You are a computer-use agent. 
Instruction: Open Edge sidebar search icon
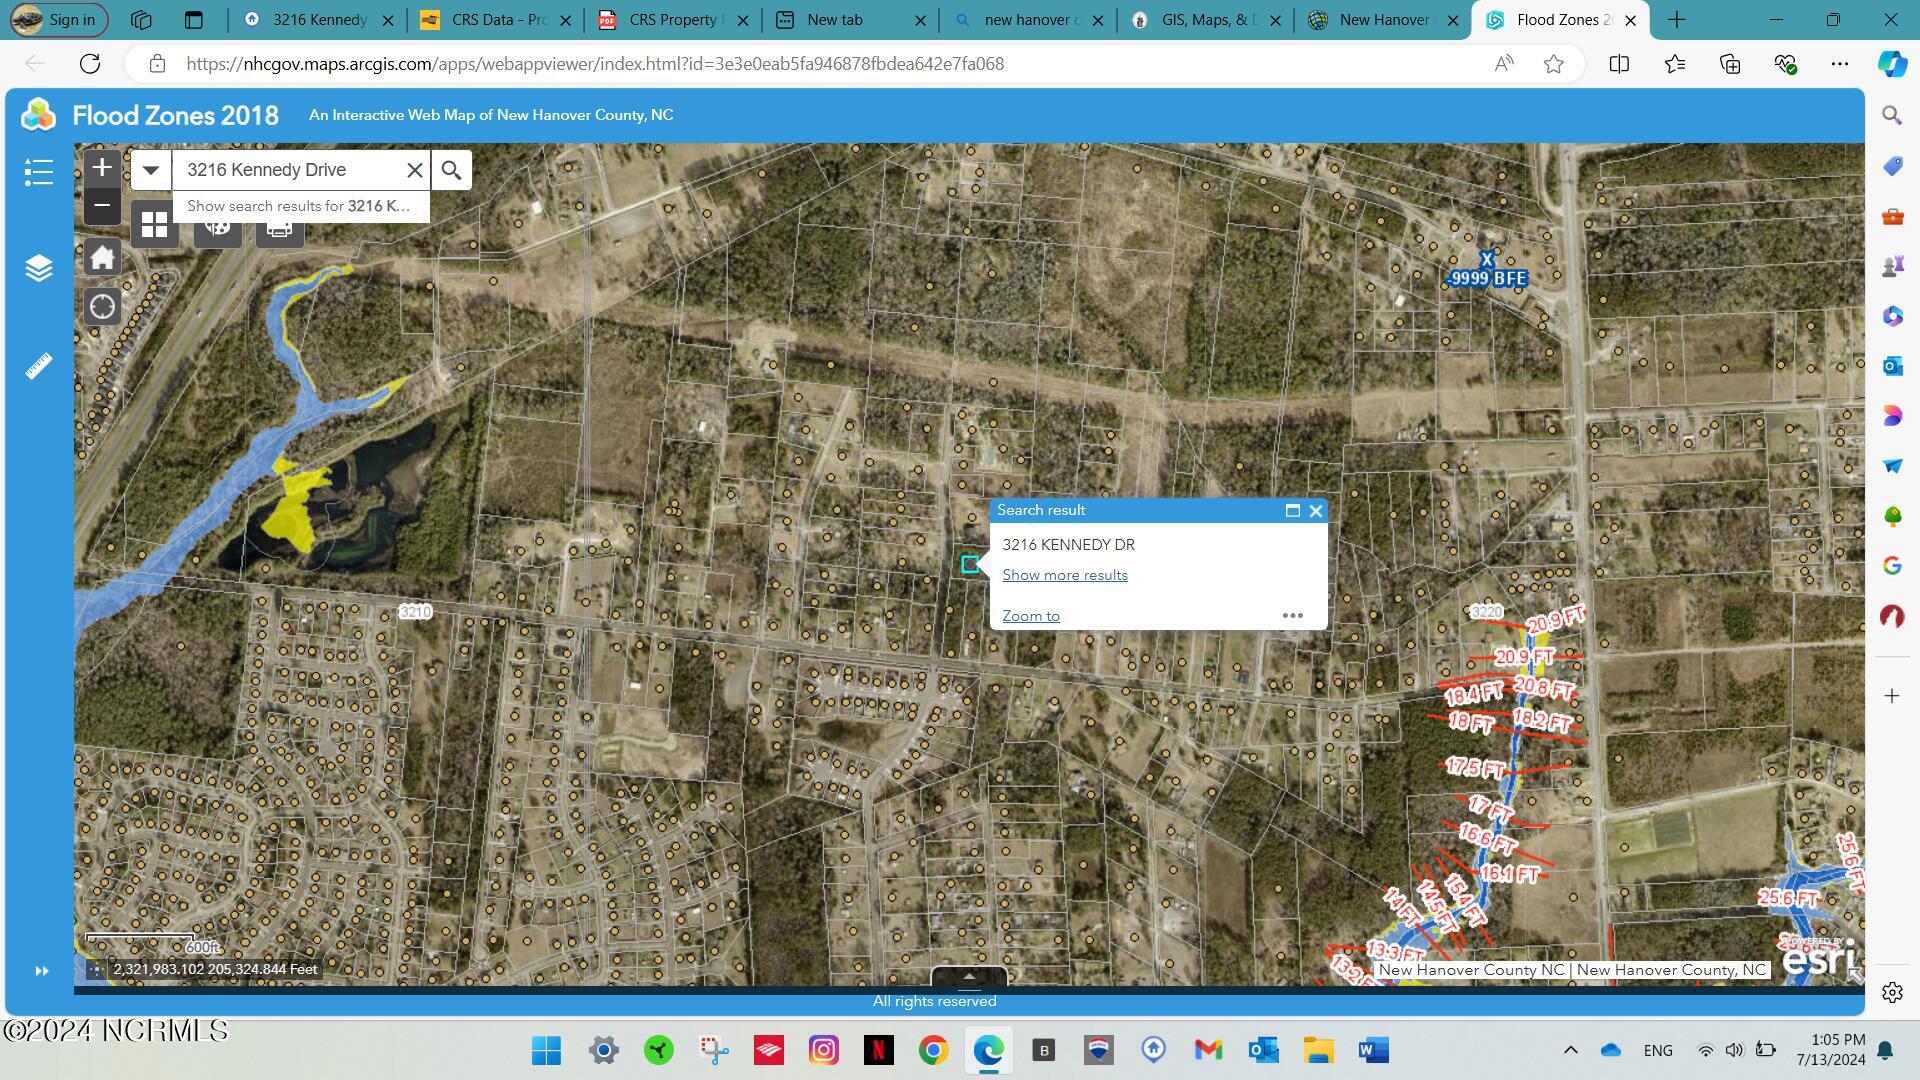[x=1892, y=116]
